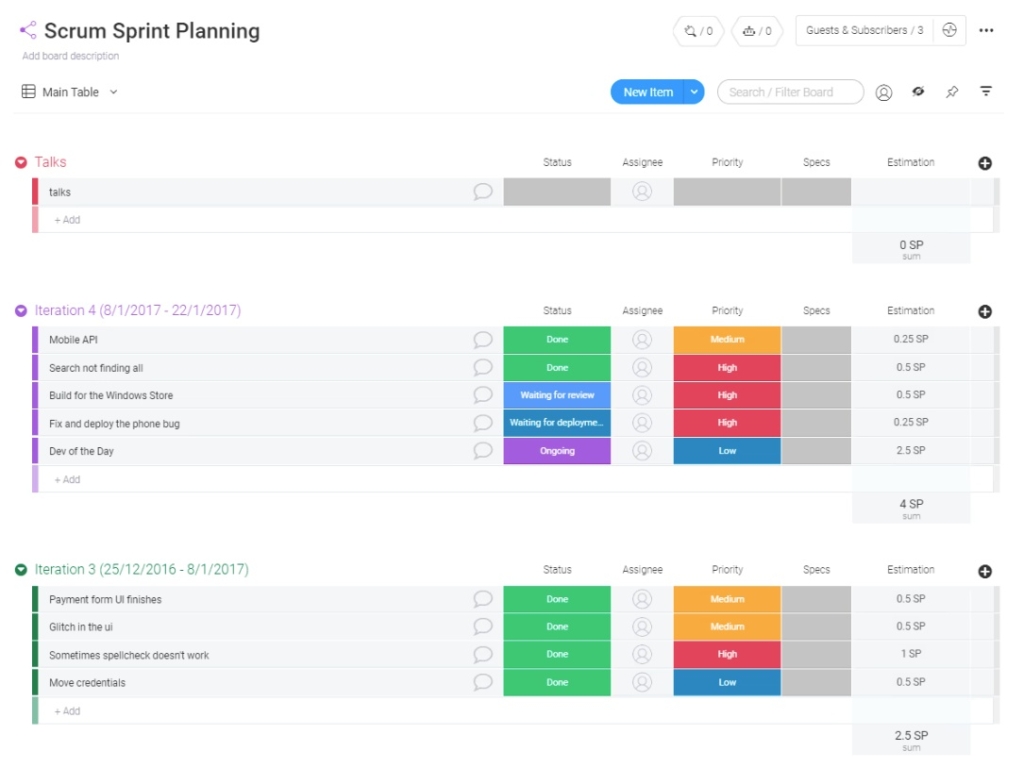Click the person filter icon beside the search box

point(884,91)
